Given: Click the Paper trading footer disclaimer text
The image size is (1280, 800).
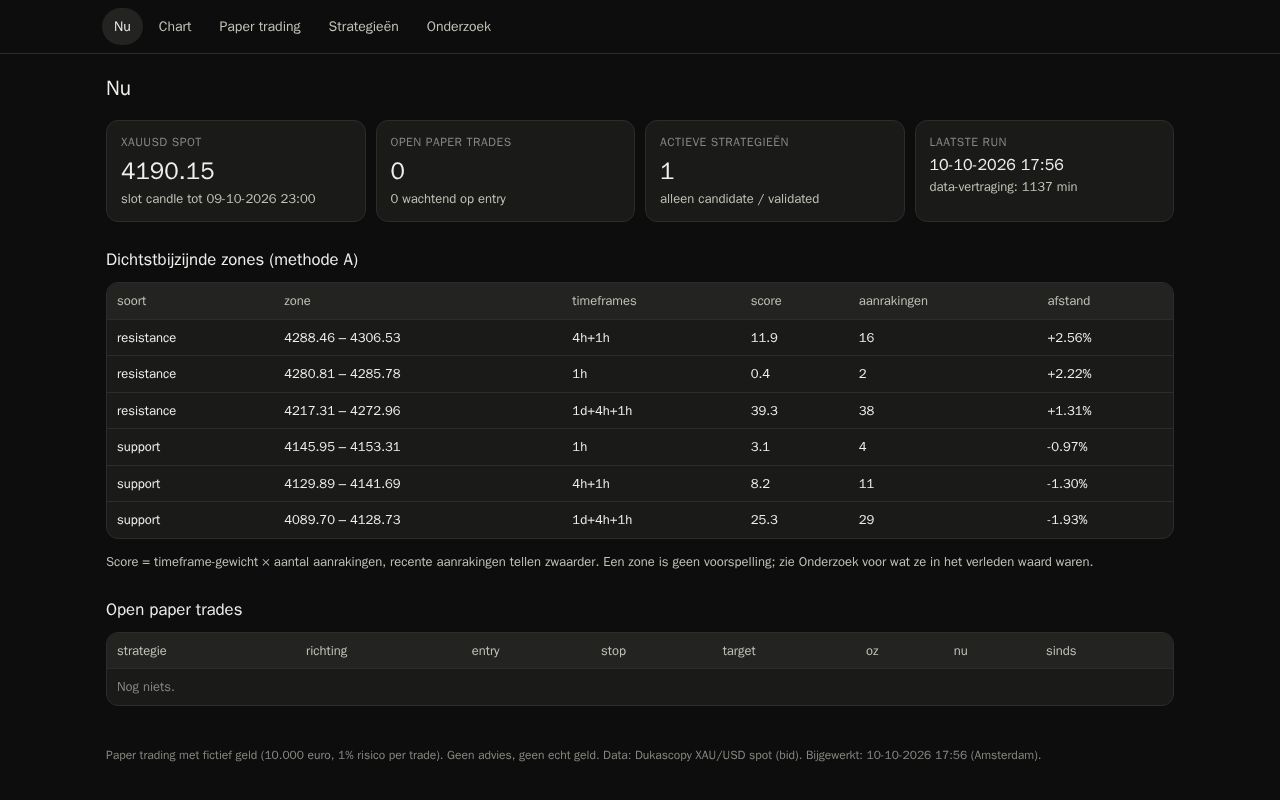Looking at the screenshot, I should 574,755.
